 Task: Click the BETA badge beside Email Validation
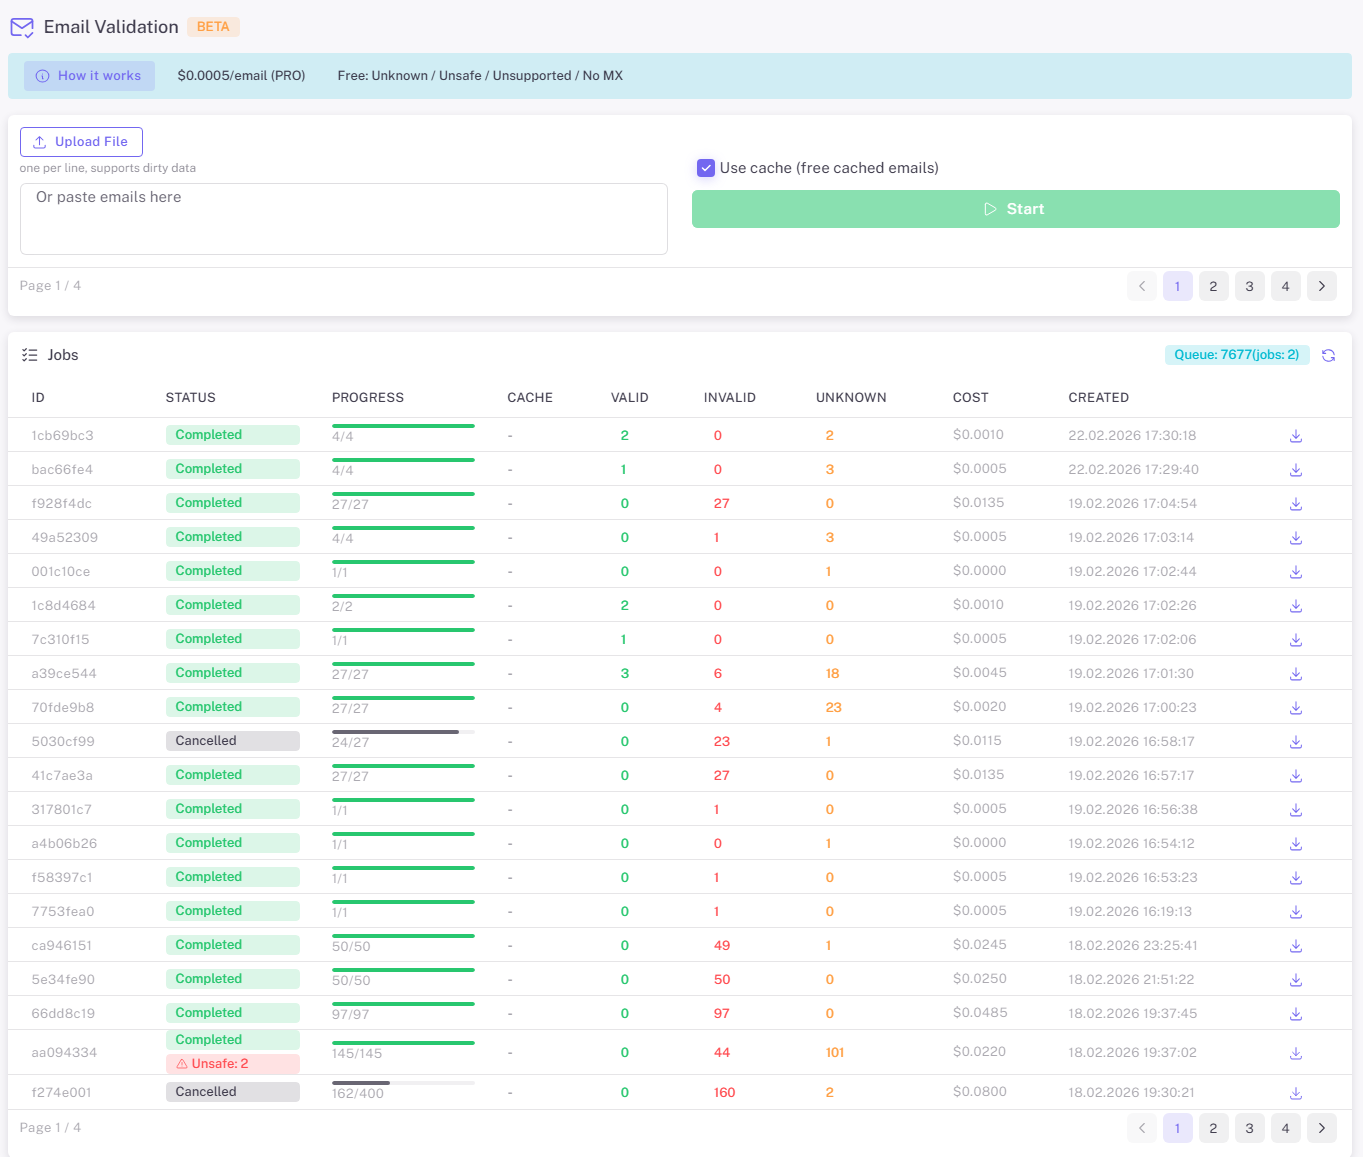click(x=213, y=27)
